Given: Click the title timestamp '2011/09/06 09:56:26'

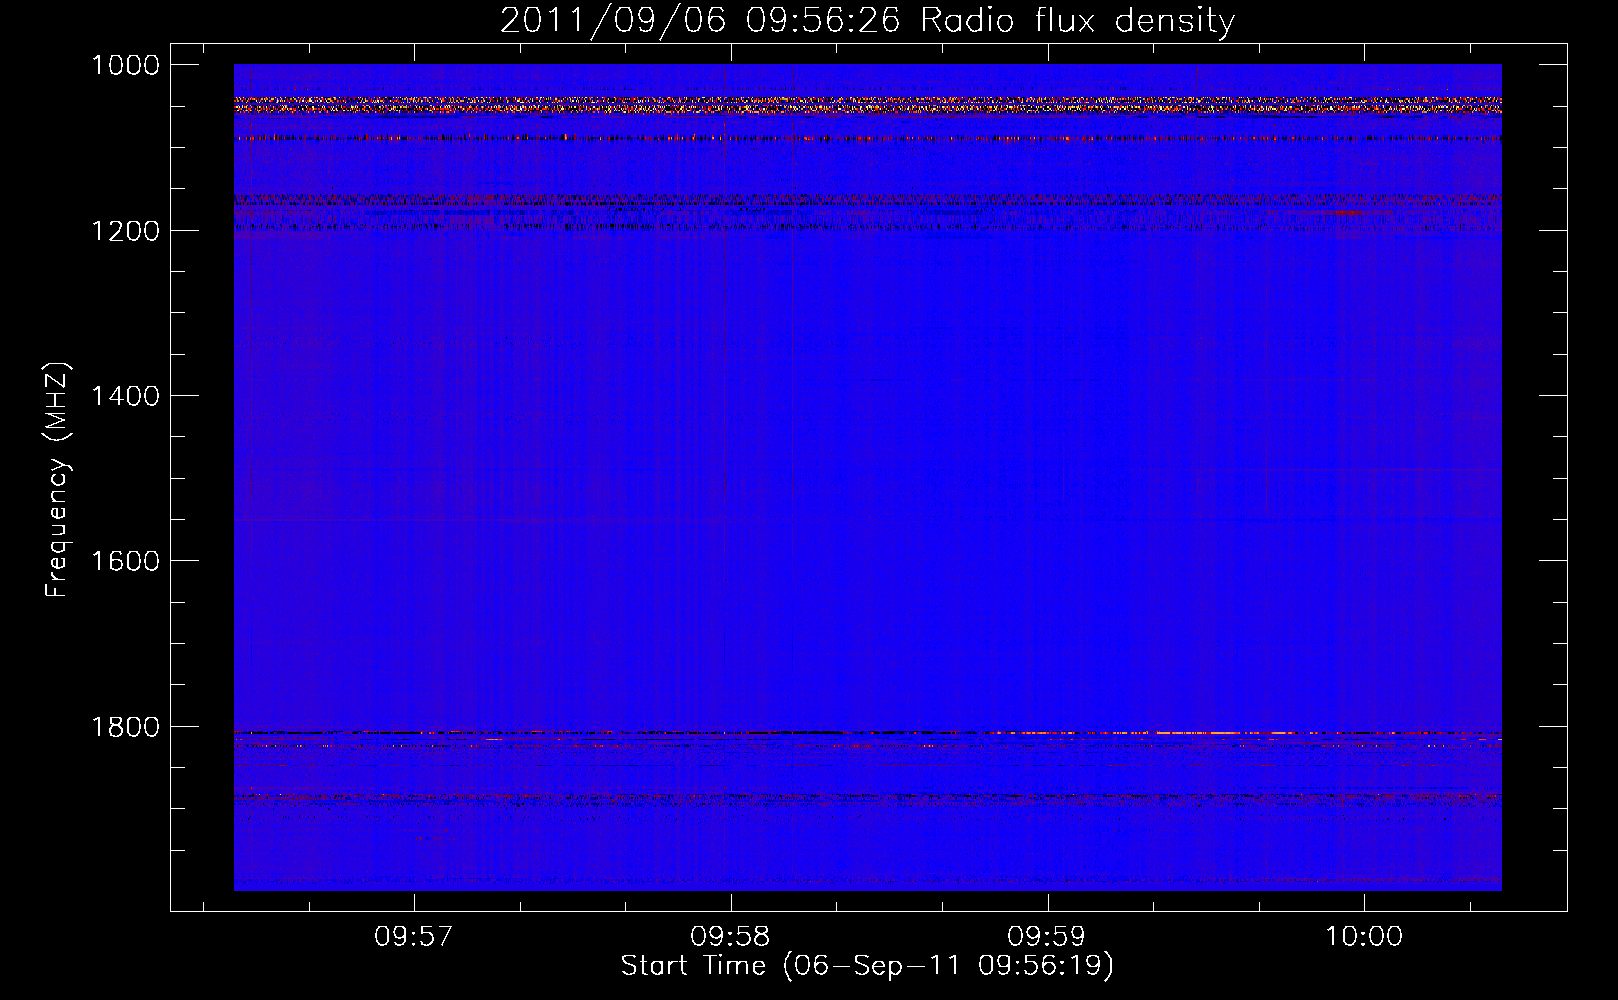Looking at the screenshot, I should (700, 21).
